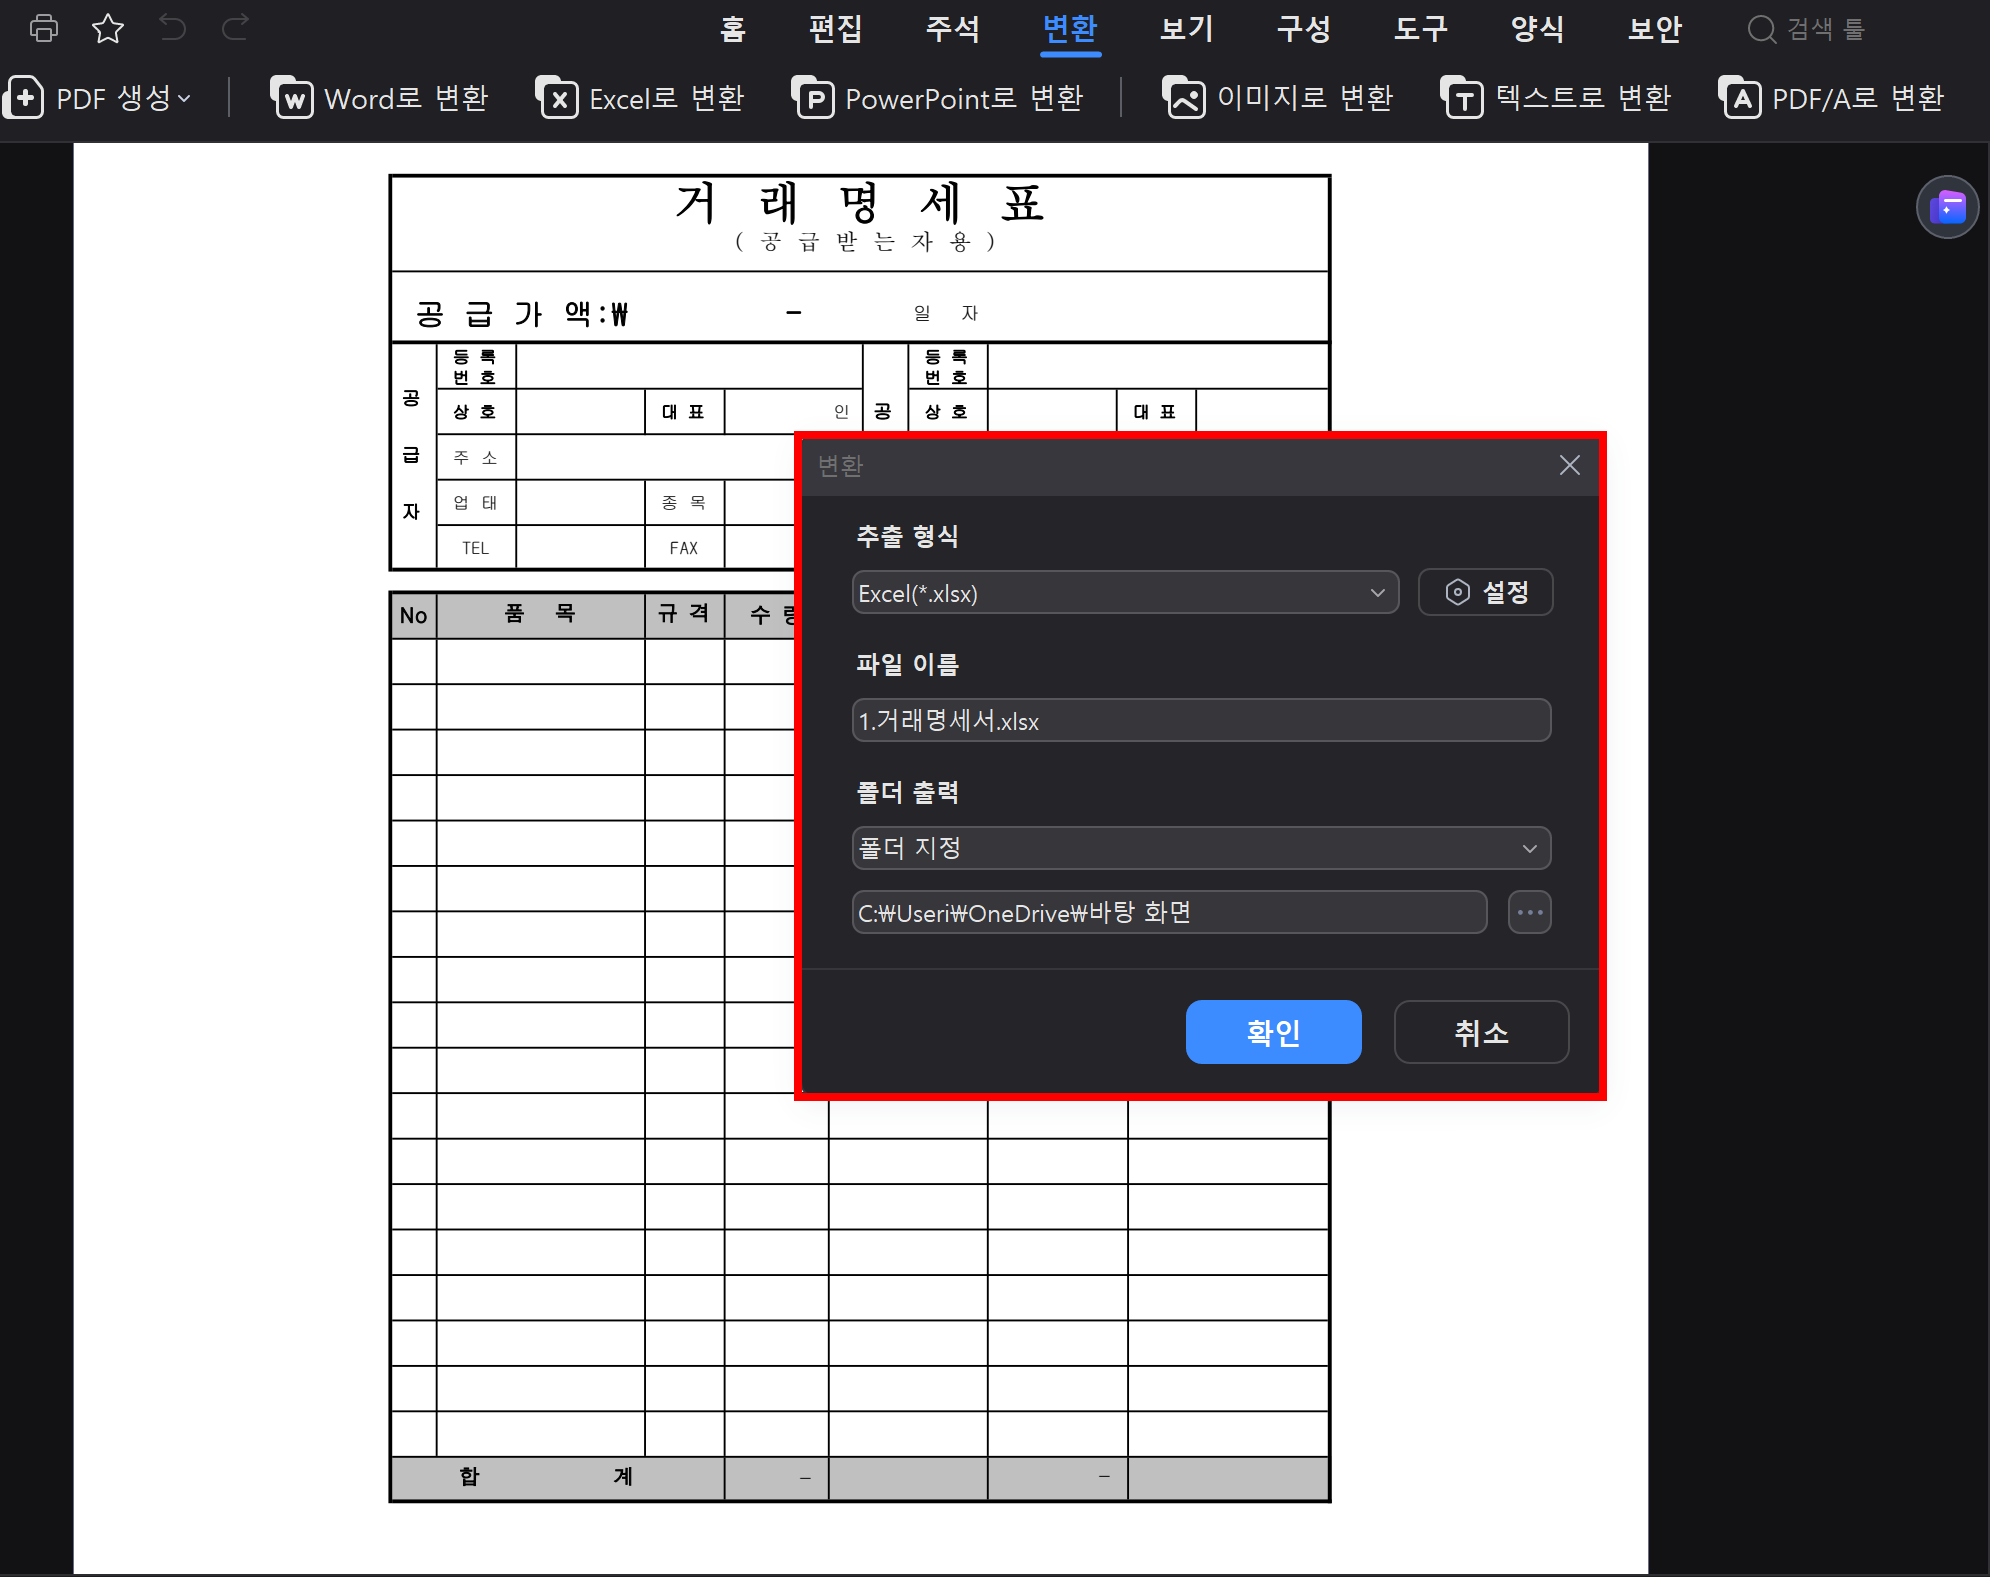Click Word로 변환 button
This screenshot has width=1990, height=1577.
pos(379,98)
